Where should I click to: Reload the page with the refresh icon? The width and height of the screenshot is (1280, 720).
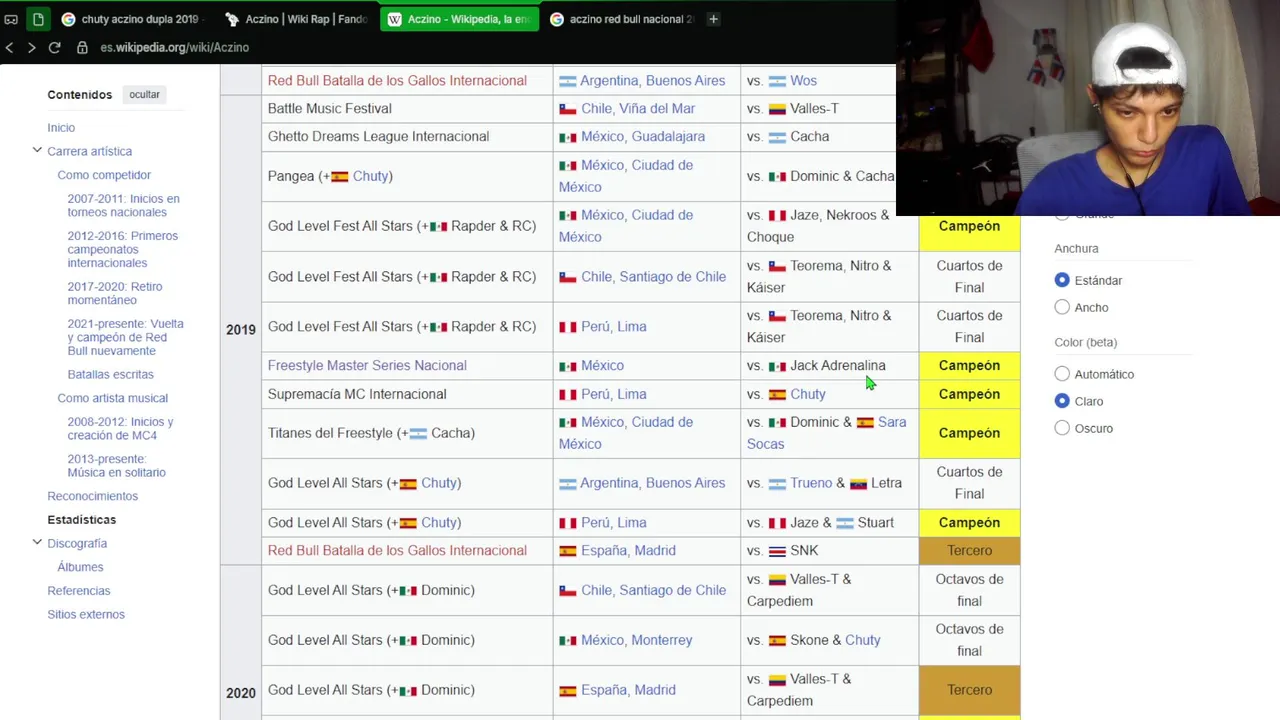click(55, 47)
